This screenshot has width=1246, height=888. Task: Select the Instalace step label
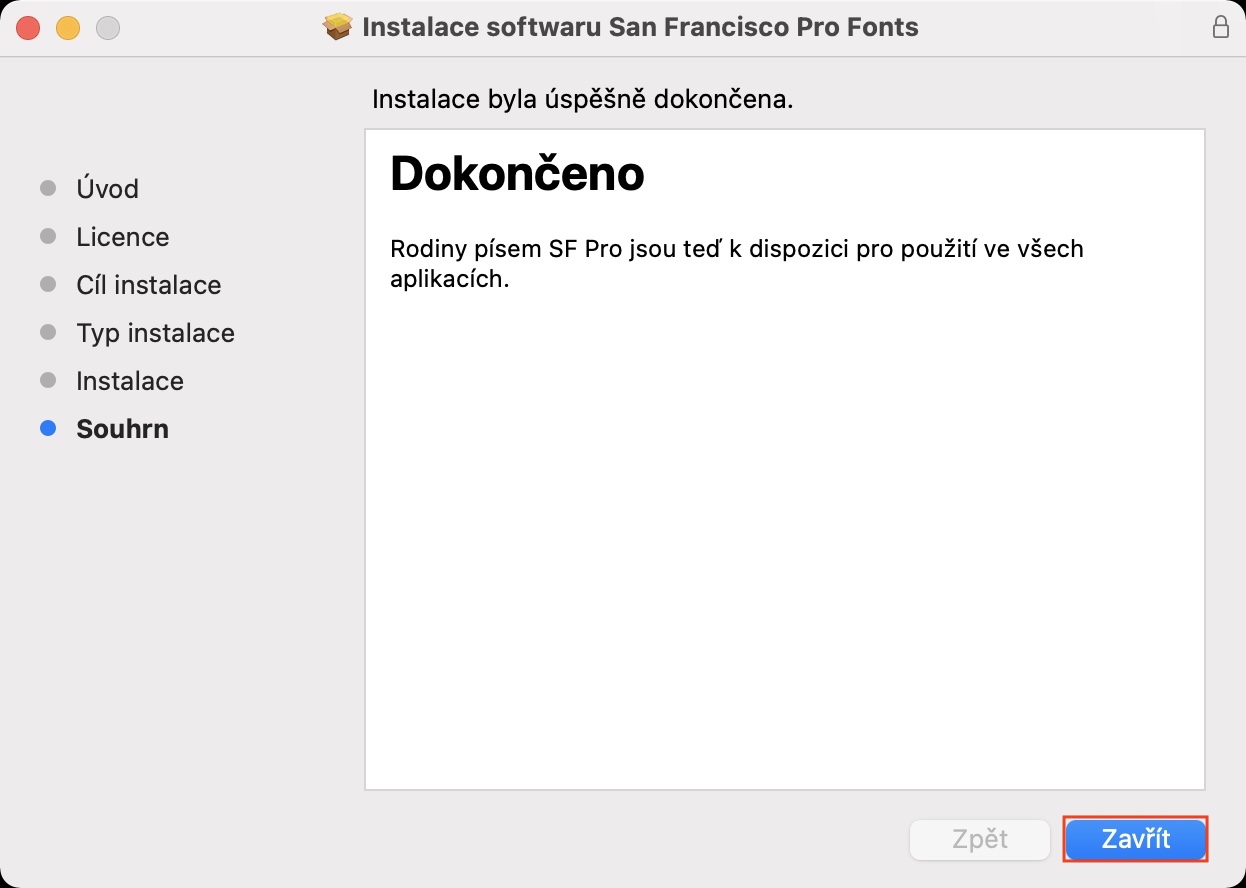point(130,381)
